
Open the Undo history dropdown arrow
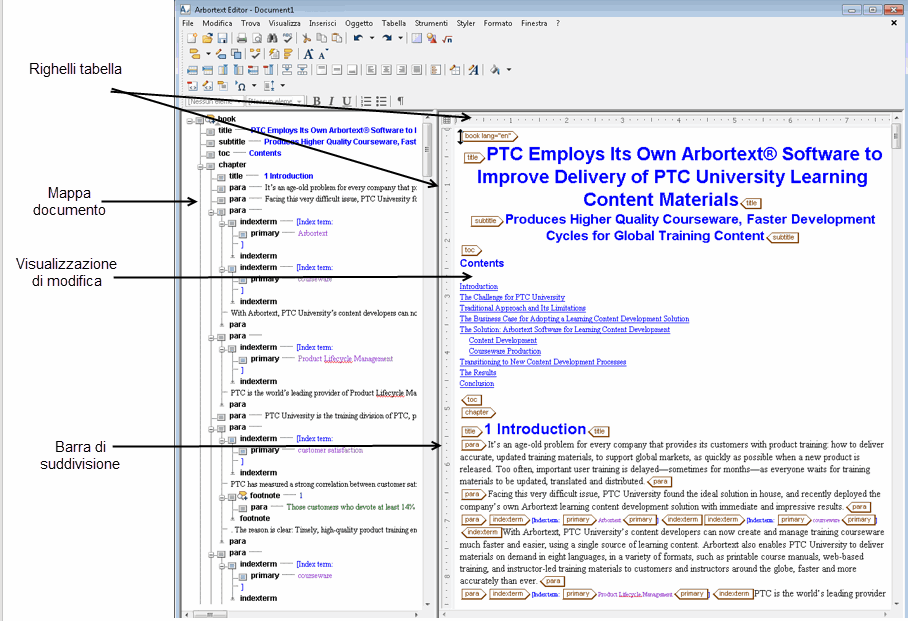click(372, 38)
